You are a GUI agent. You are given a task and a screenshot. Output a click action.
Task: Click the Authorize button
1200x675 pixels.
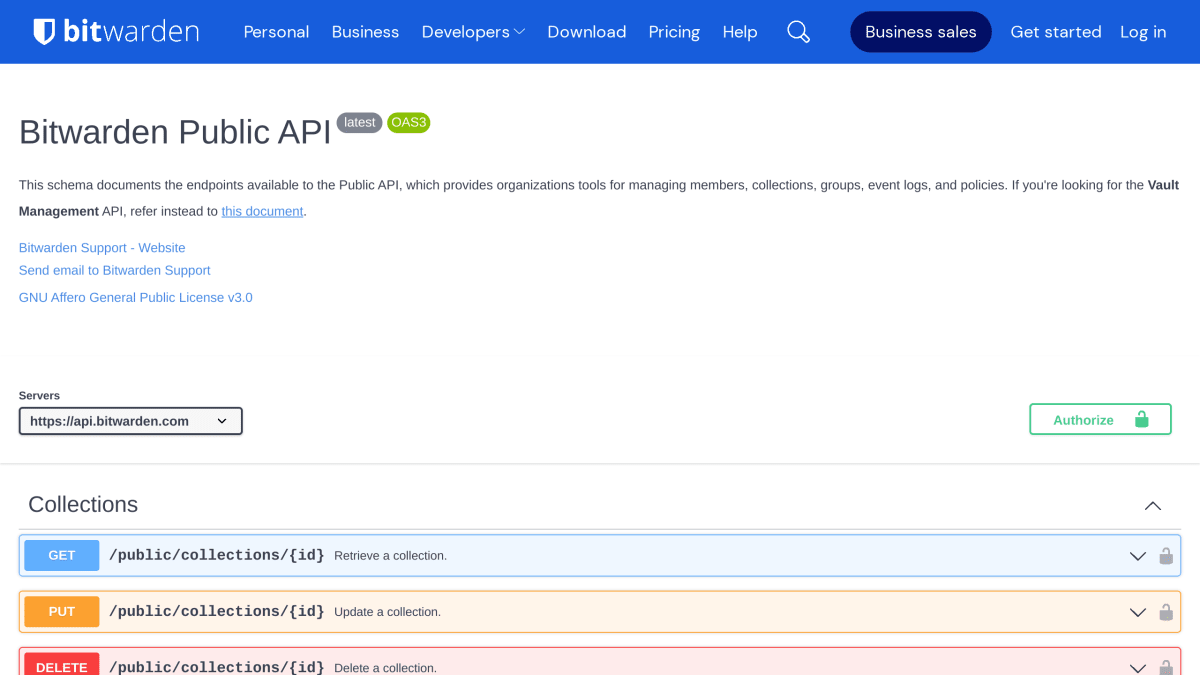click(x=1100, y=420)
